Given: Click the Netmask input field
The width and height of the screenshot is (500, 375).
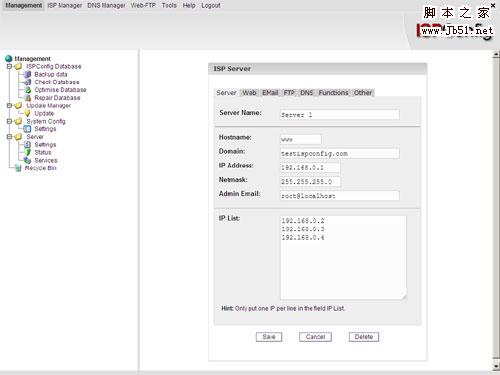Looking at the screenshot, I should pos(310,182).
